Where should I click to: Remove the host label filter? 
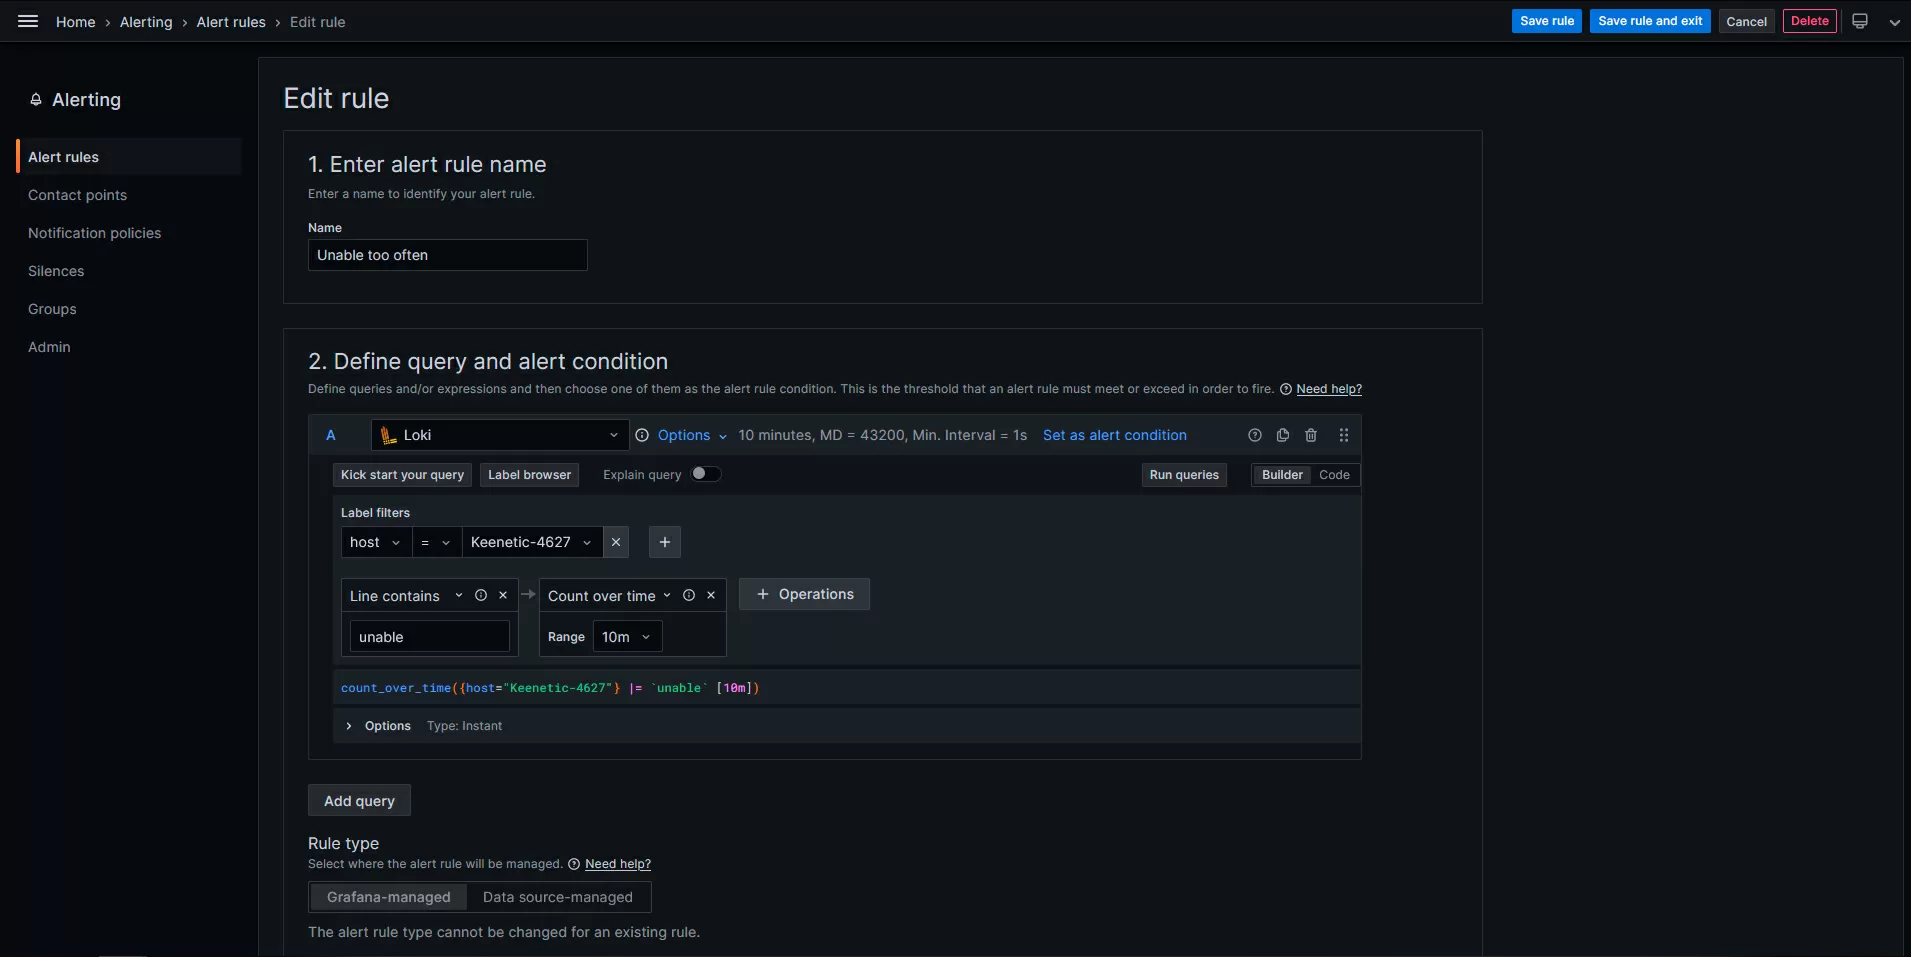(616, 542)
